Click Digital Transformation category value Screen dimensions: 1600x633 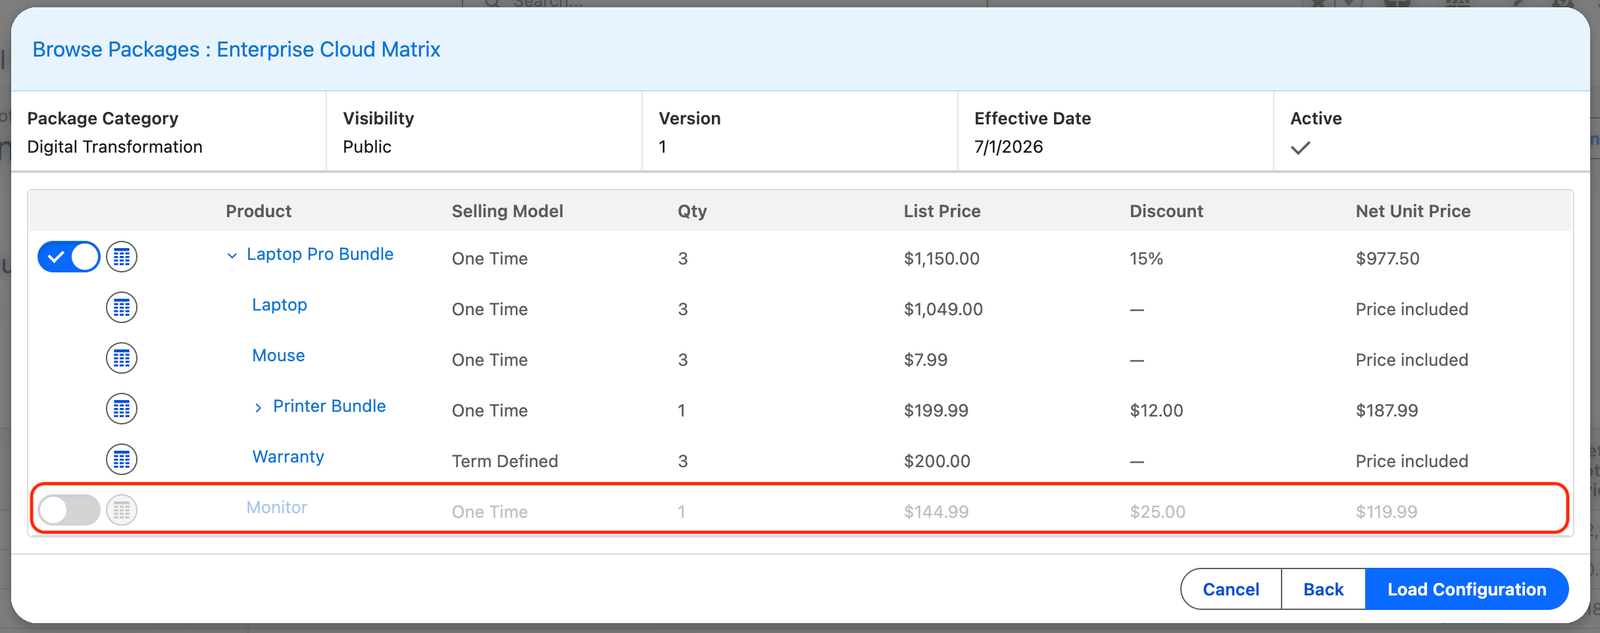coord(115,147)
